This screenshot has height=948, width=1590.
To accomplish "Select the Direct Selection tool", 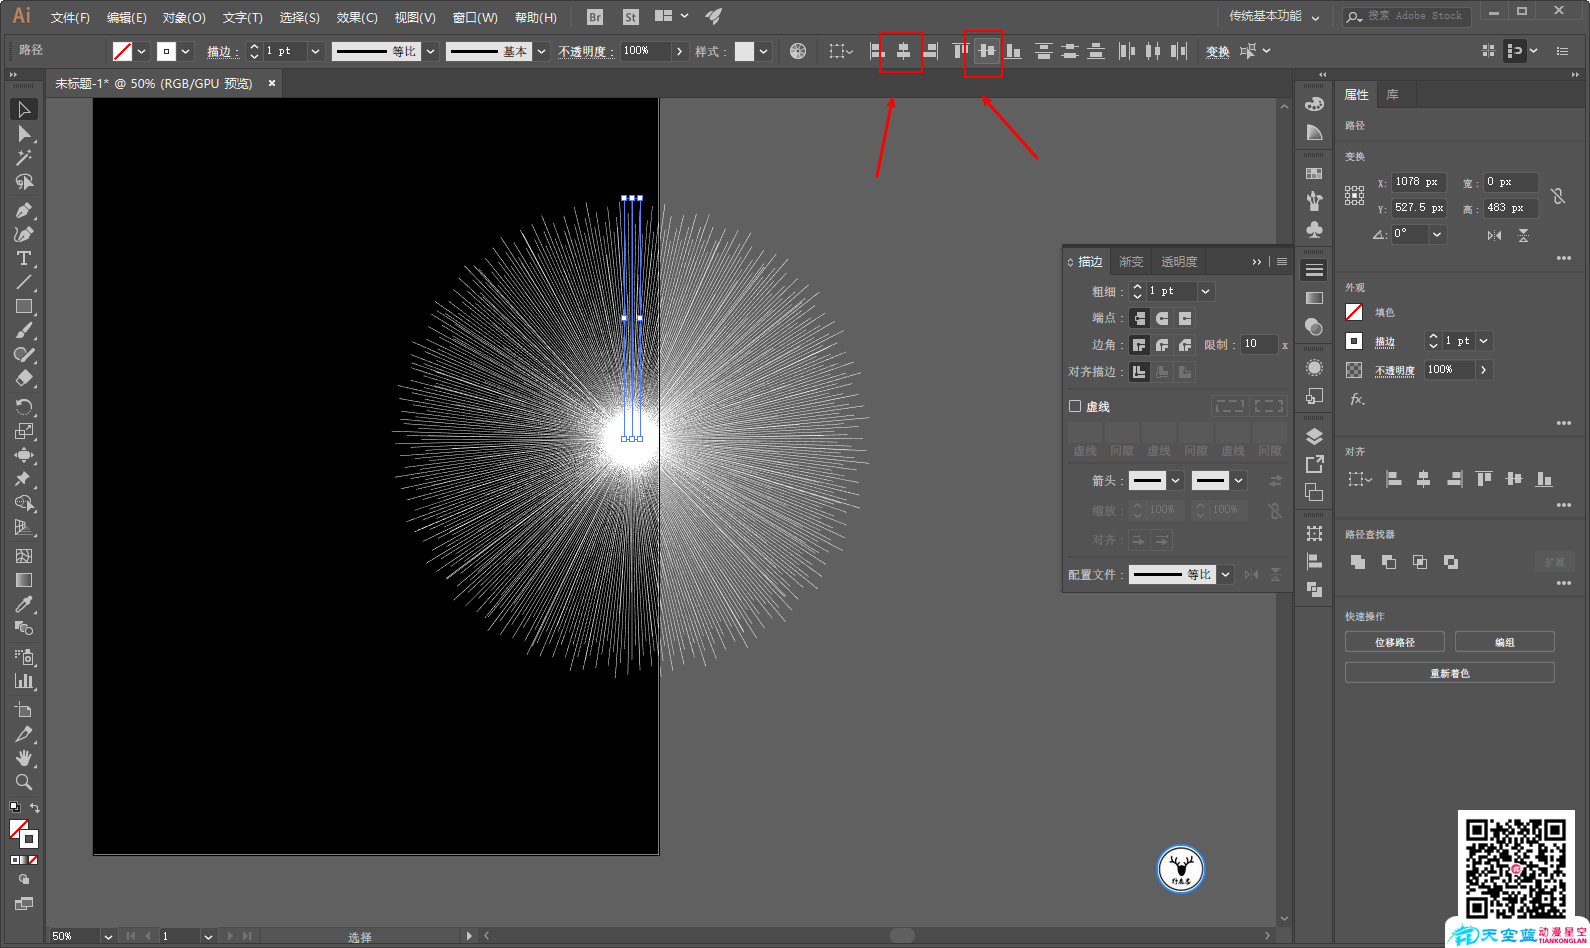I will pos(24,134).
